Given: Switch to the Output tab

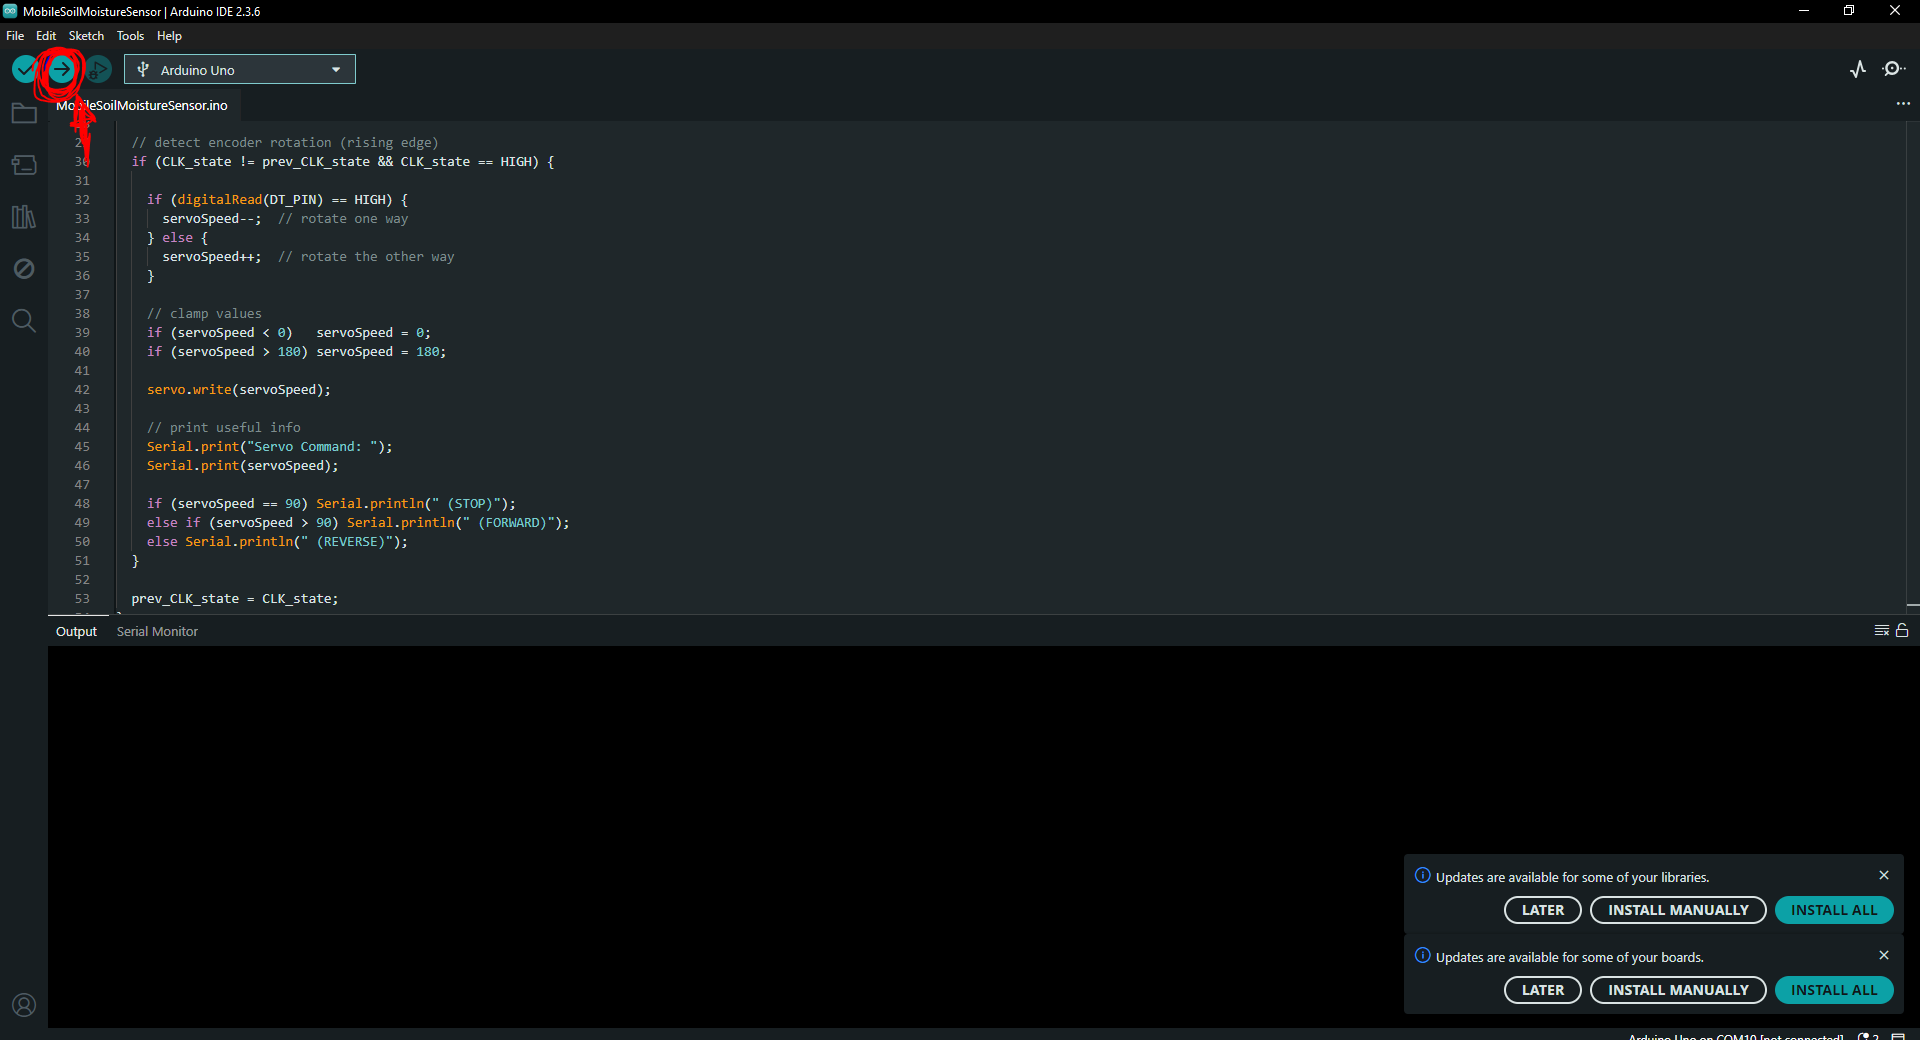Looking at the screenshot, I should coord(76,632).
